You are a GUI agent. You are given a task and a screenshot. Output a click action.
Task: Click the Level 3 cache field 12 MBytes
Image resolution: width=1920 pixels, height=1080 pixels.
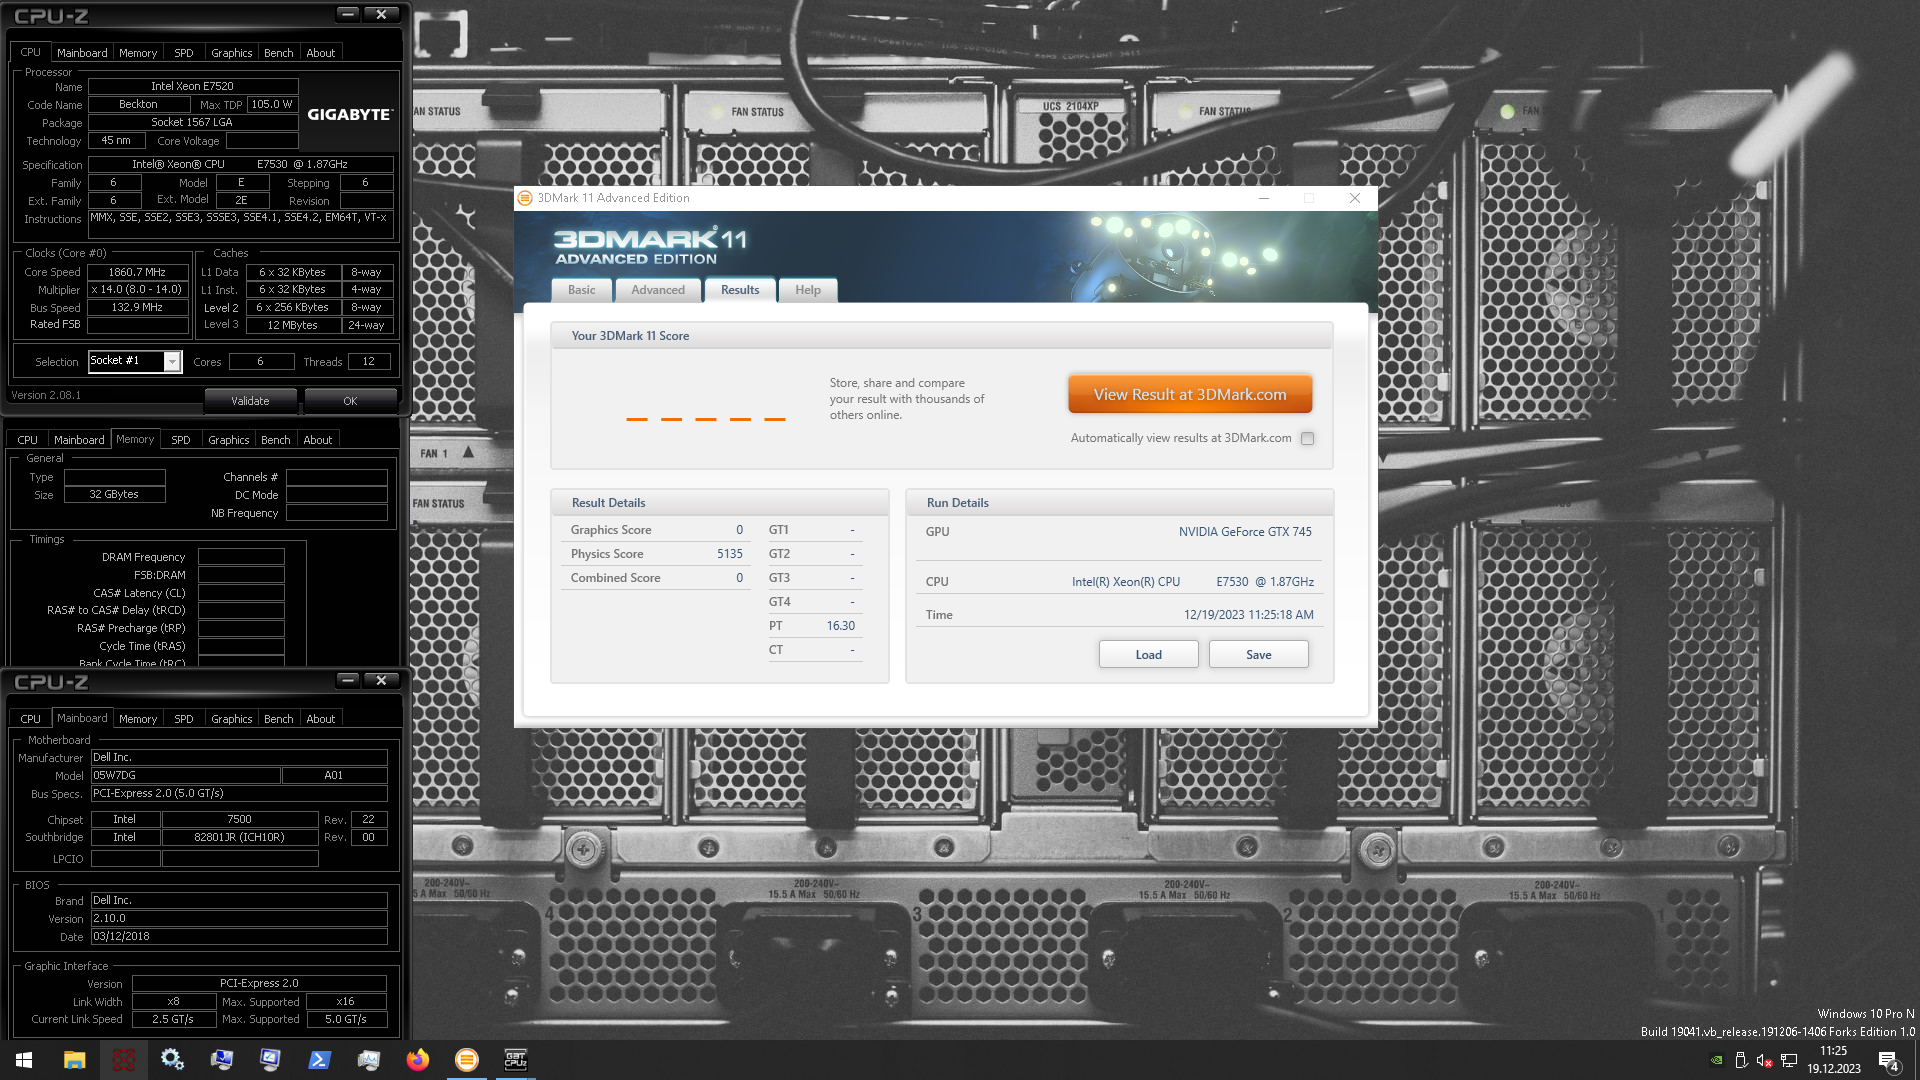(293, 325)
